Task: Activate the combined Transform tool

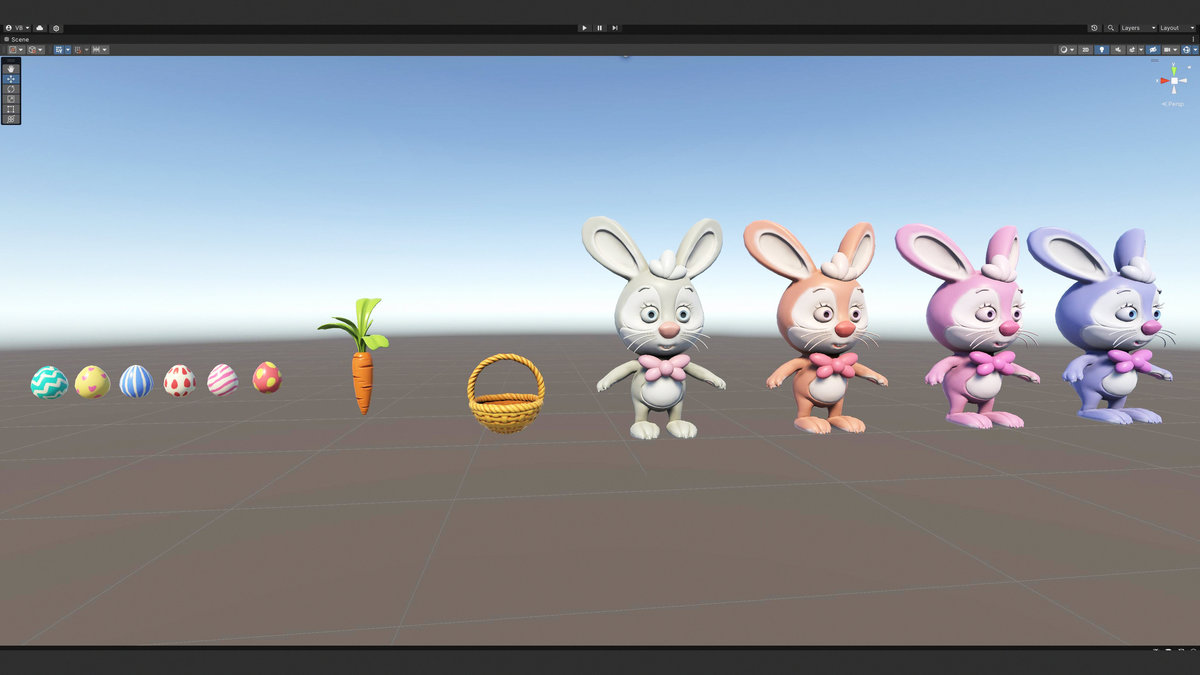Action: (x=10, y=119)
